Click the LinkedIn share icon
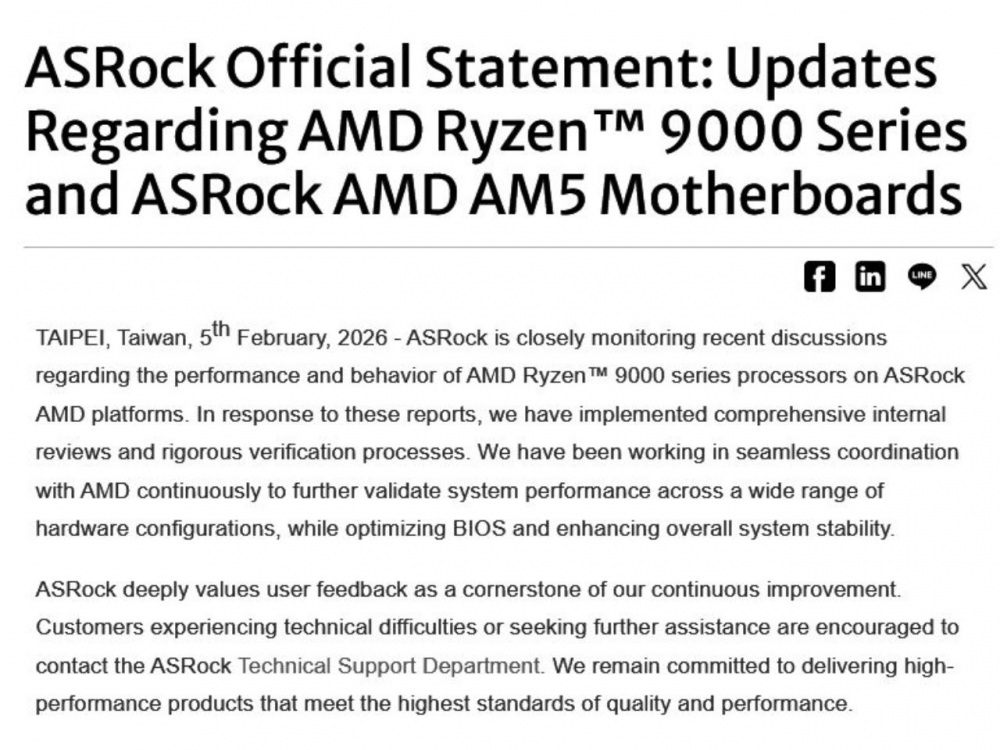 pyautogui.click(x=870, y=277)
